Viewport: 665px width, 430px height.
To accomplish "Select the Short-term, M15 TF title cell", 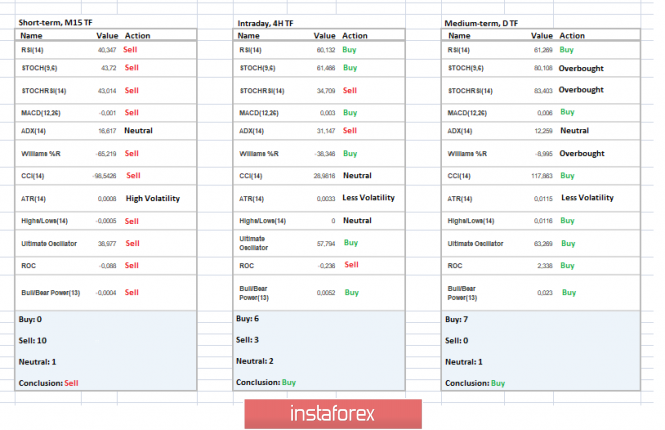I will point(59,21).
